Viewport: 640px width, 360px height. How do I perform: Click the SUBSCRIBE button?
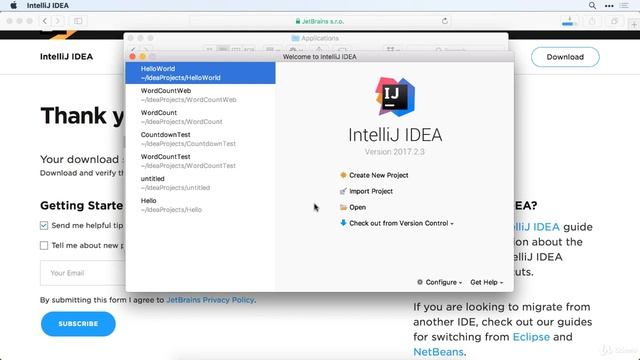[x=78, y=324]
